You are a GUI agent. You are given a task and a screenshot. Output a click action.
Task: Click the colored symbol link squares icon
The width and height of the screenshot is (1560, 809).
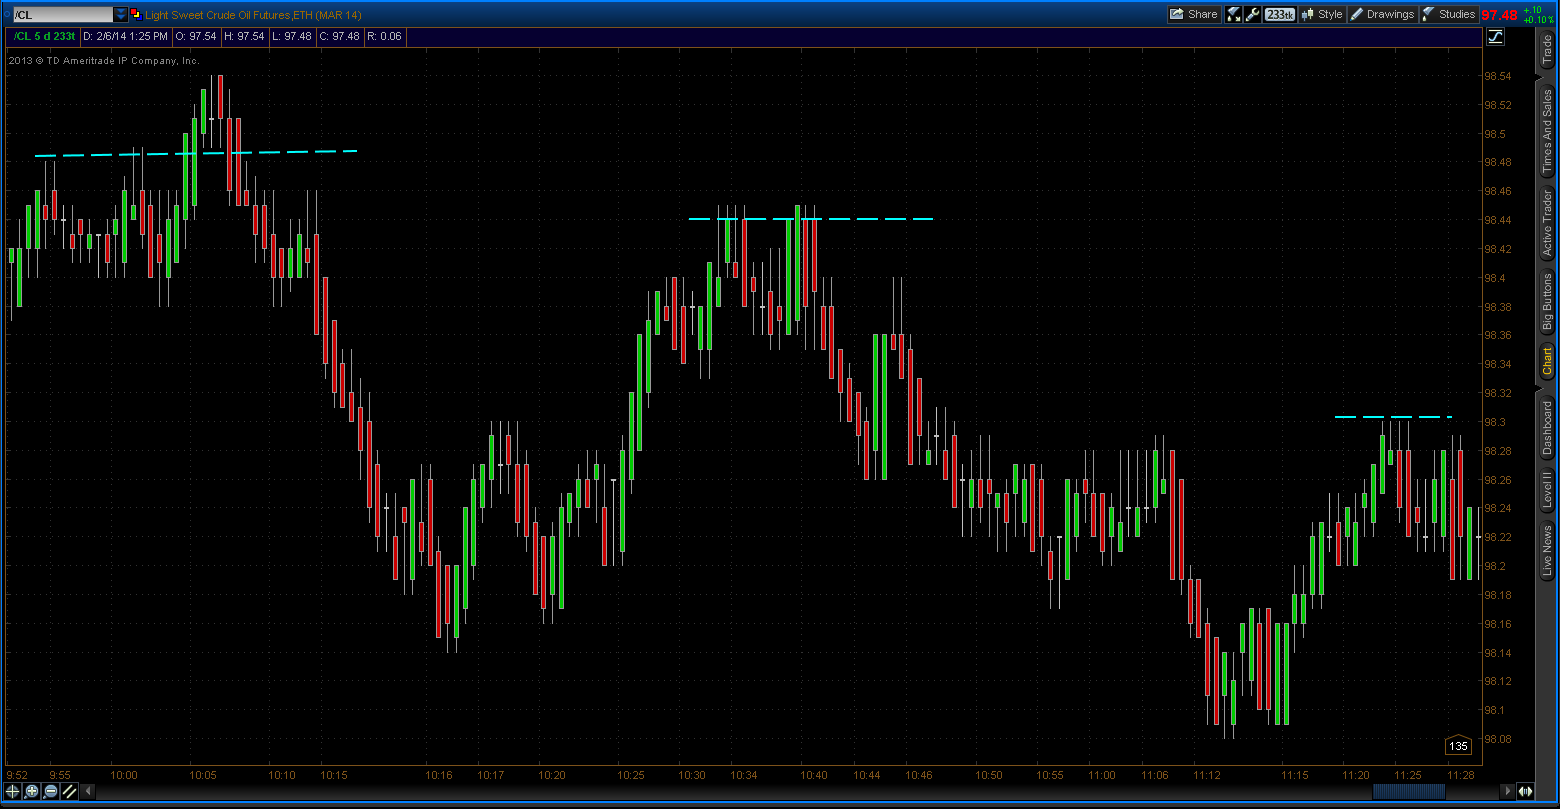(136, 15)
